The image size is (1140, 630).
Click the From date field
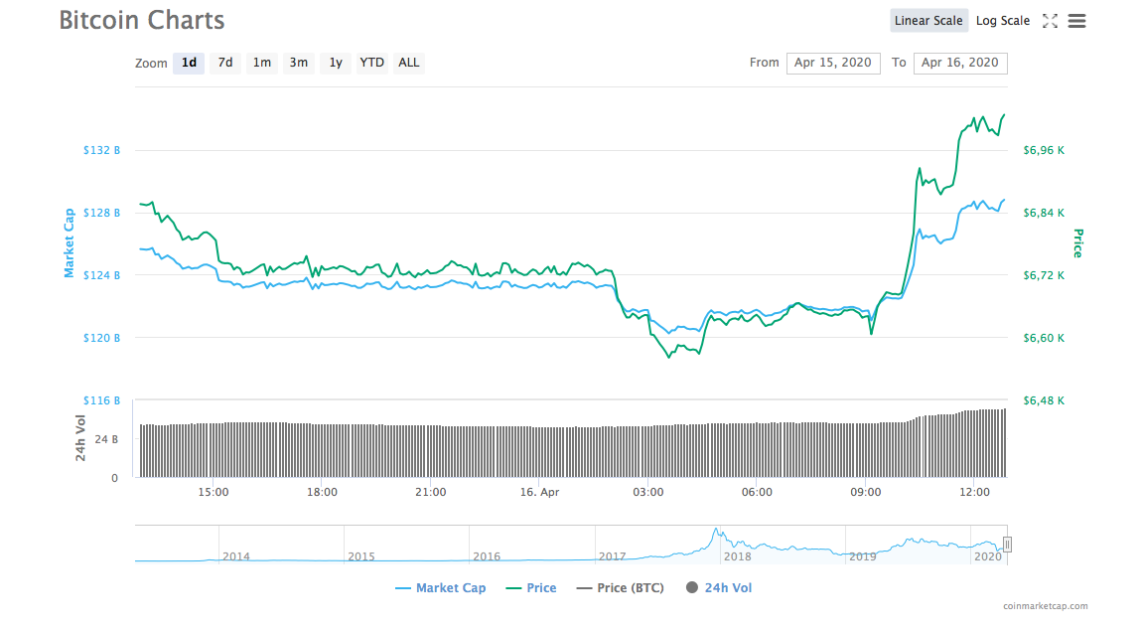click(833, 63)
